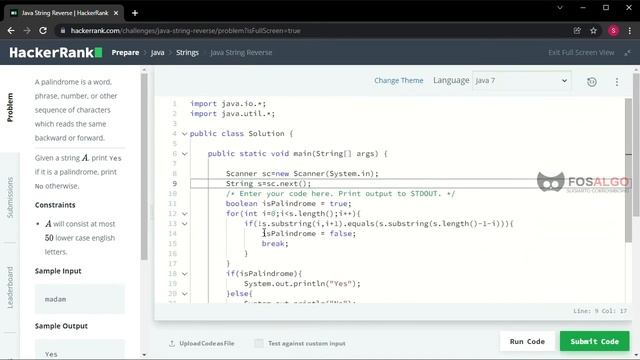Enable Test against custom input checkbox

click(x=259, y=343)
